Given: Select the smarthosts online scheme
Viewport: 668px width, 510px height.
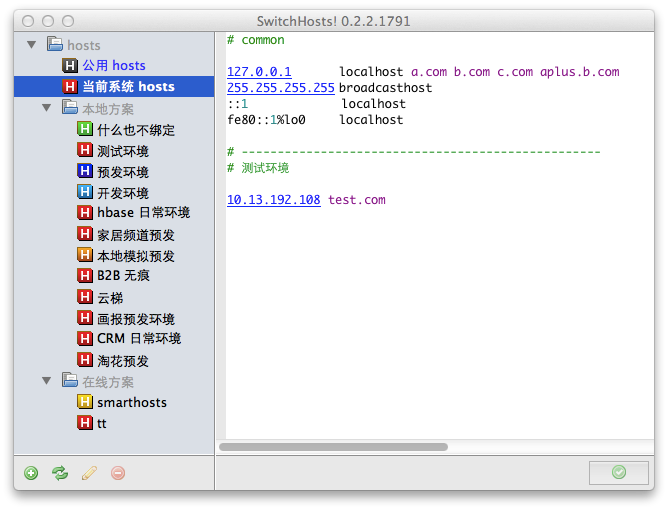Looking at the screenshot, I should click(132, 402).
